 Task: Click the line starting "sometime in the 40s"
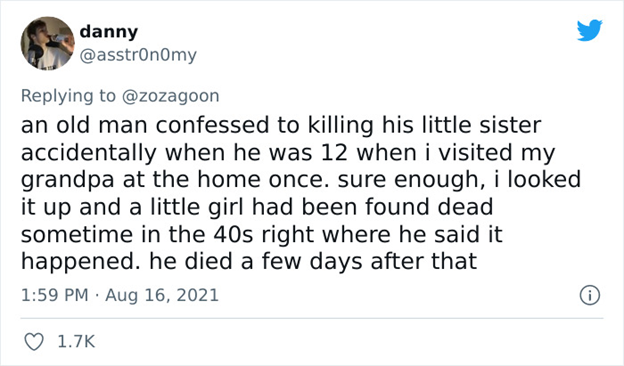point(261,234)
